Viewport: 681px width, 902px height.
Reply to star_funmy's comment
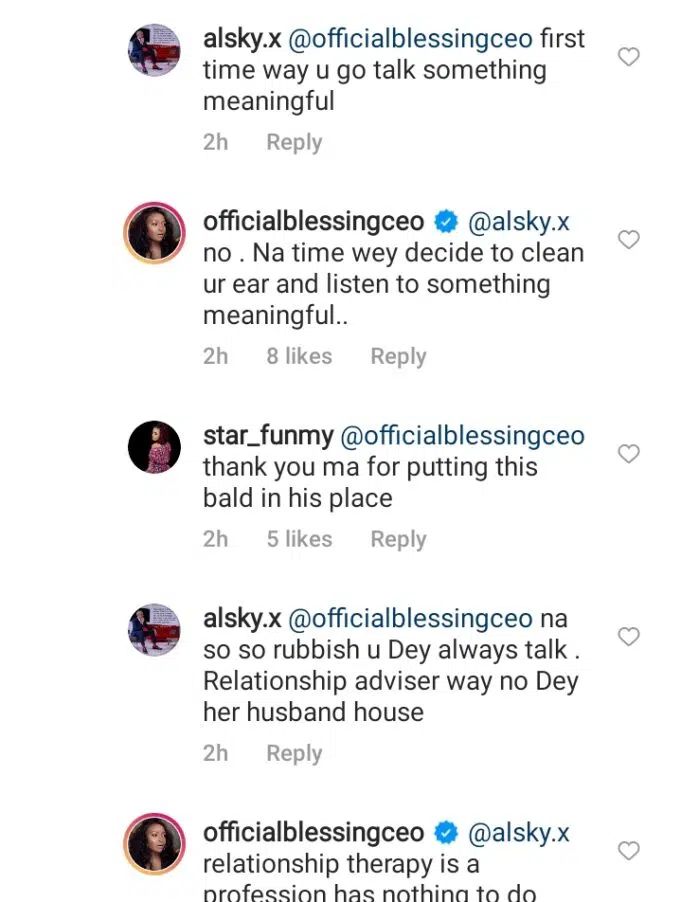(398, 539)
